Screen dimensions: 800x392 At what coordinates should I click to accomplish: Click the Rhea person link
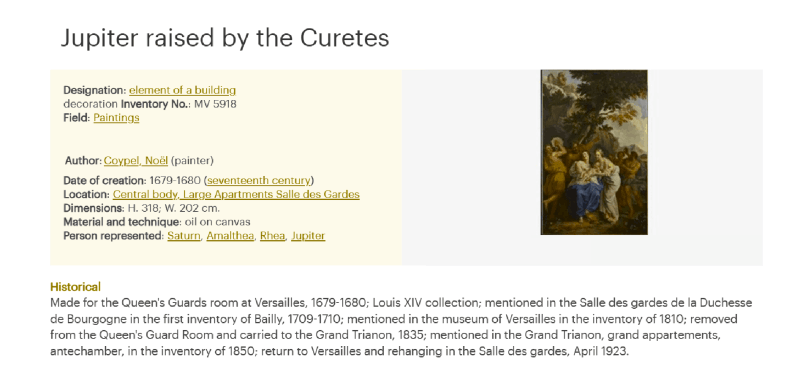point(272,236)
